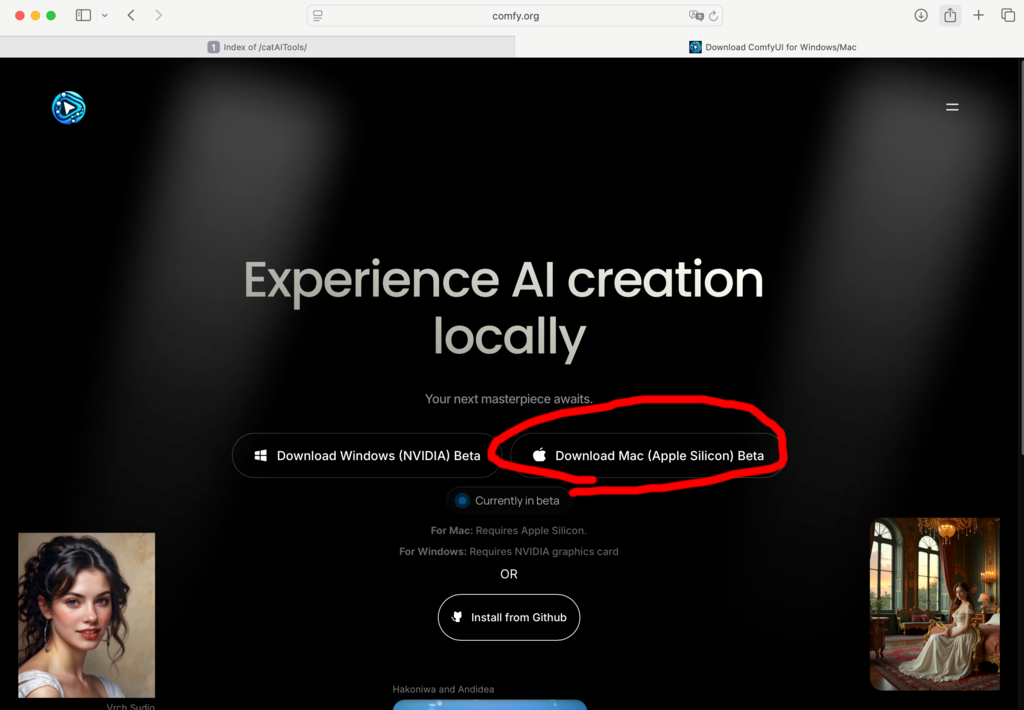The image size is (1024, 710).
Task: Click the Hakoniwa and Andidea credit text
Action: pos(443,689)
